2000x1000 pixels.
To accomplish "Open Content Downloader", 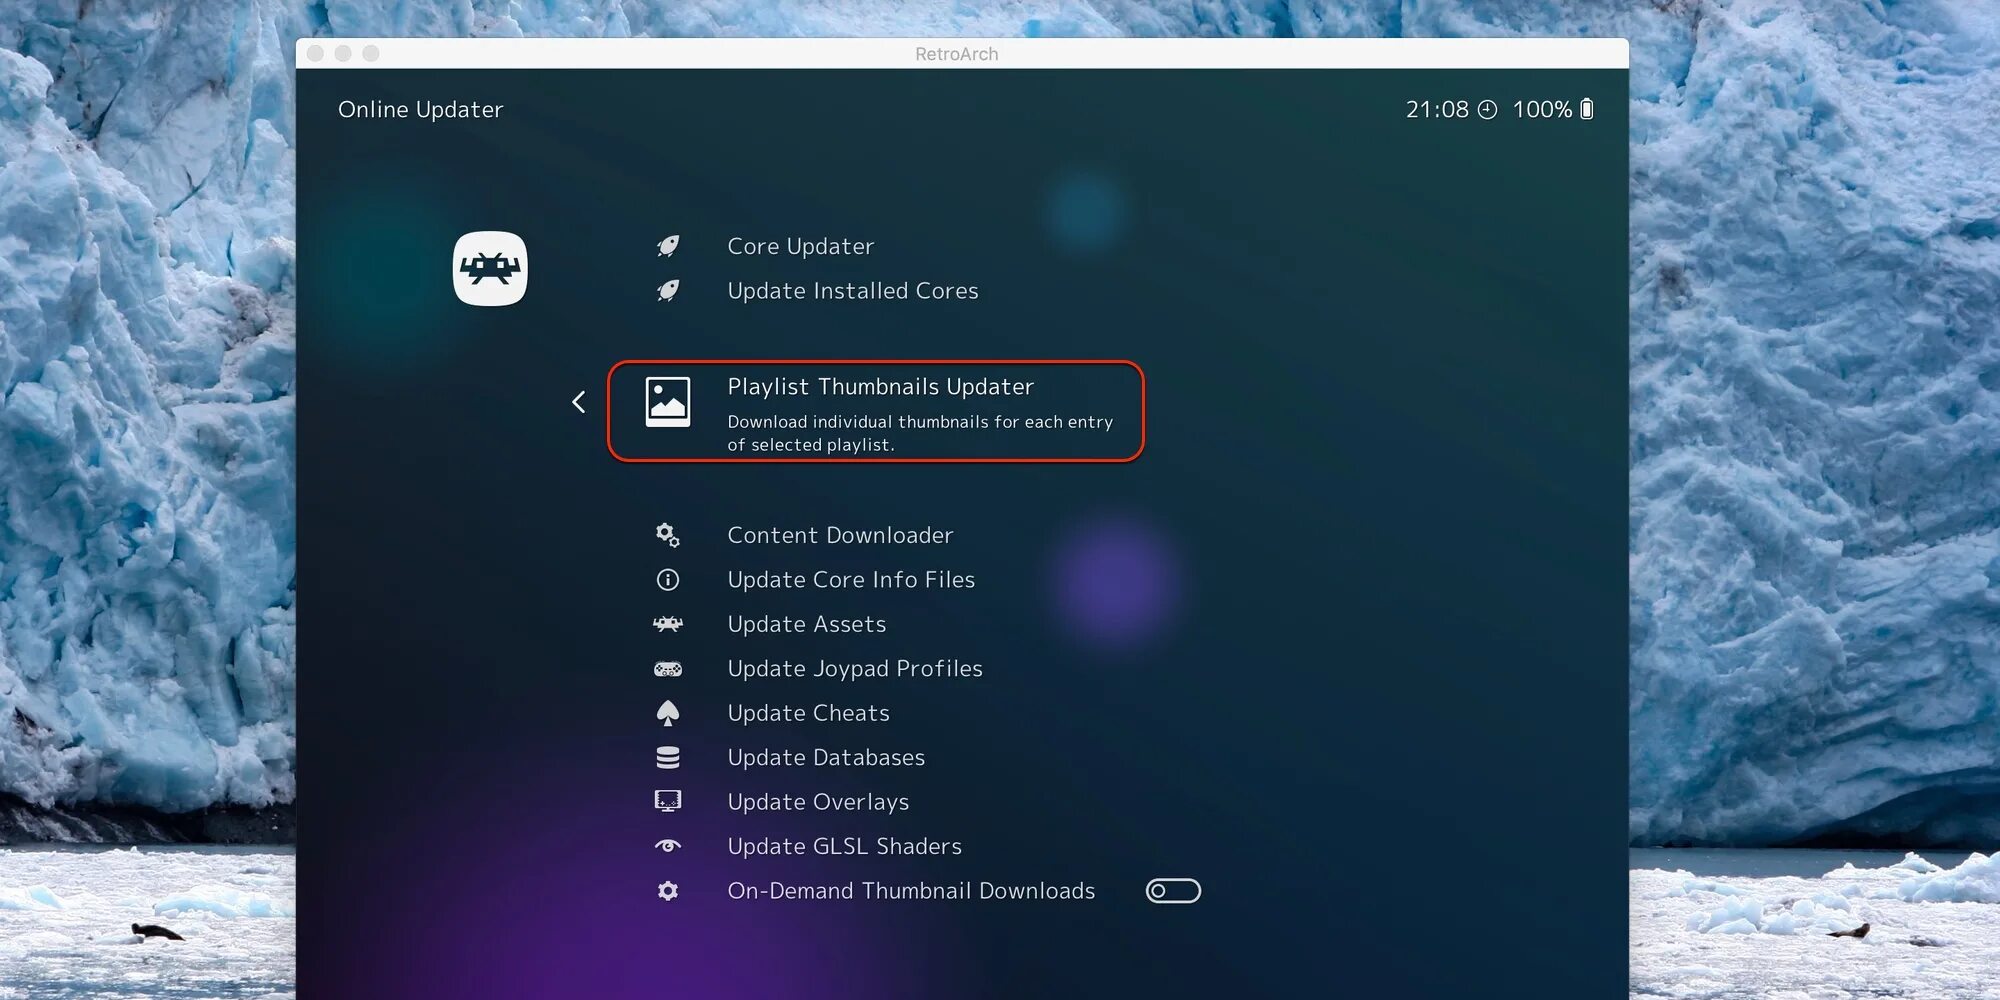I will coord(840,535).
